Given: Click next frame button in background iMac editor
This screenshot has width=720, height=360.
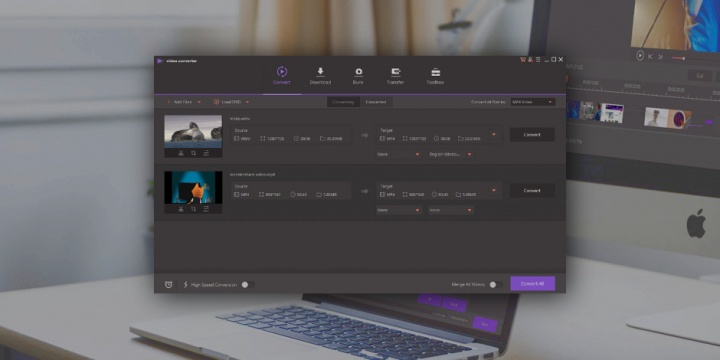Looking at the screenshot, I should click(660, 57).
